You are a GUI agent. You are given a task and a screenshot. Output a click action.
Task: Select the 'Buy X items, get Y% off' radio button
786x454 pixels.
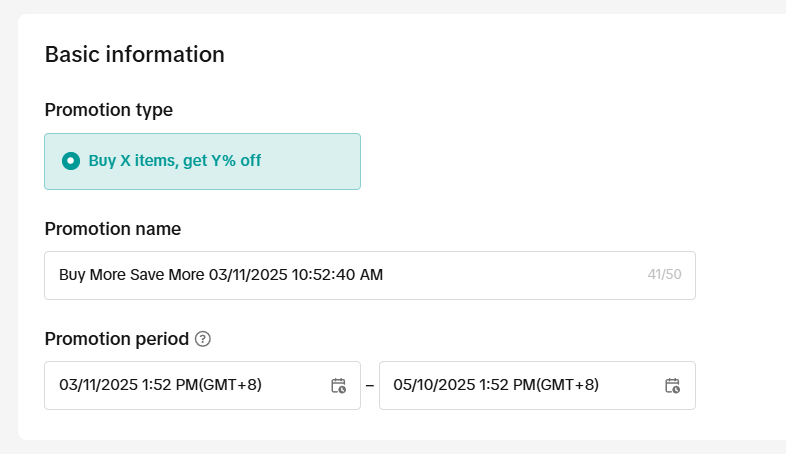(x=71, y=161)
